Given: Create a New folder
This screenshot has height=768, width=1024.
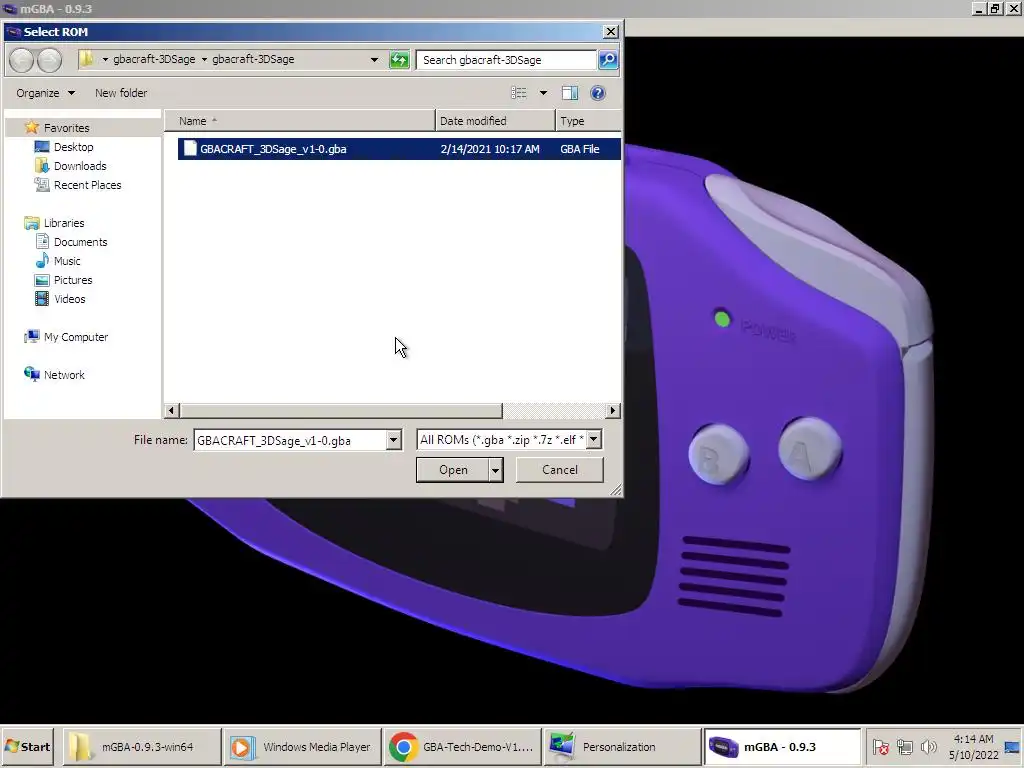Looking at the screenshot, I should [x=121, y=93].
